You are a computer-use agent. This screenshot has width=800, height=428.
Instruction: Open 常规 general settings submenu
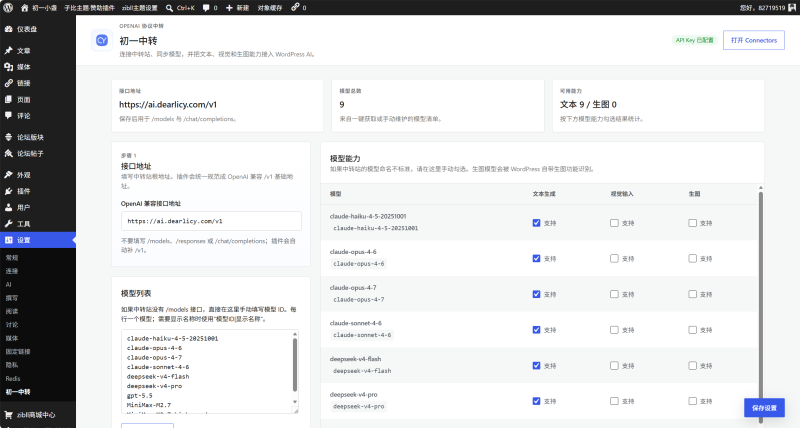pos(12,258)
